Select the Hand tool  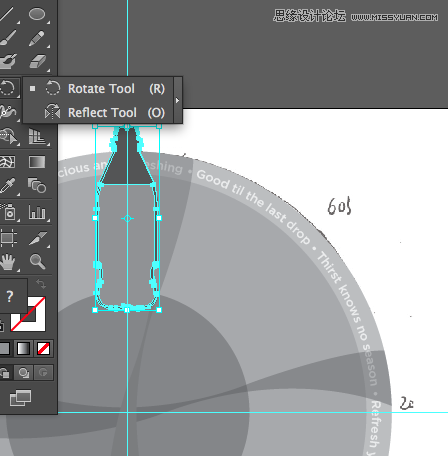(8, 262)
